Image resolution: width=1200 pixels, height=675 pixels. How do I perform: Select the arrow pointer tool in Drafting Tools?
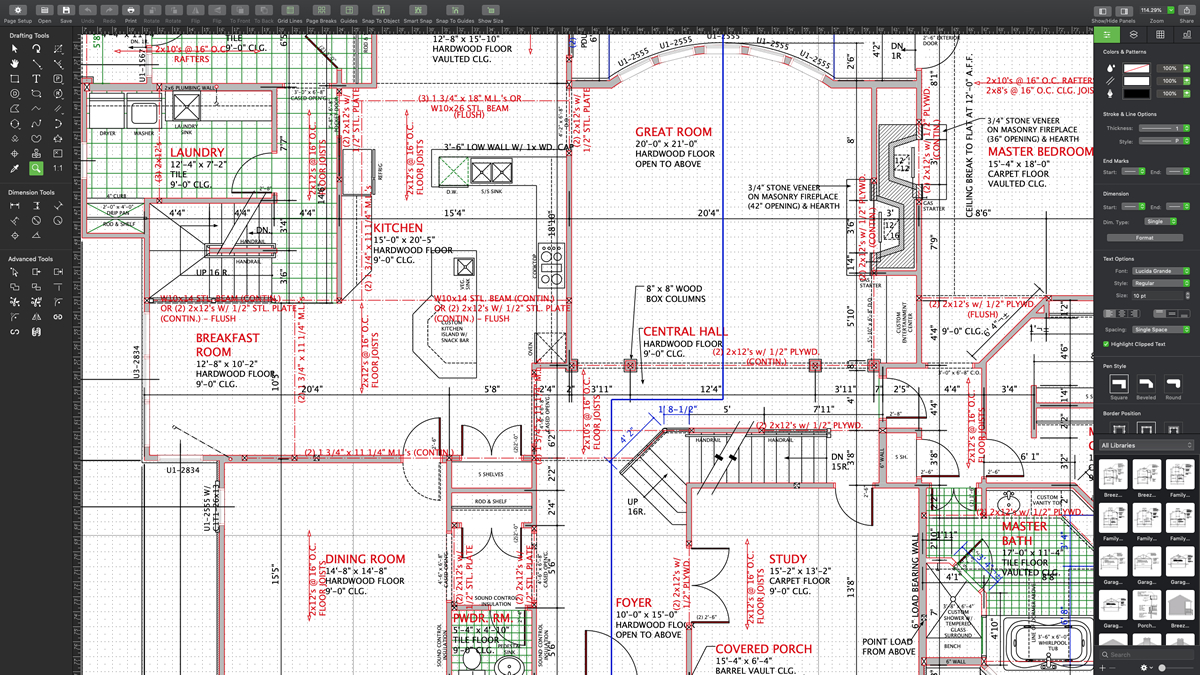pos(15,48)
